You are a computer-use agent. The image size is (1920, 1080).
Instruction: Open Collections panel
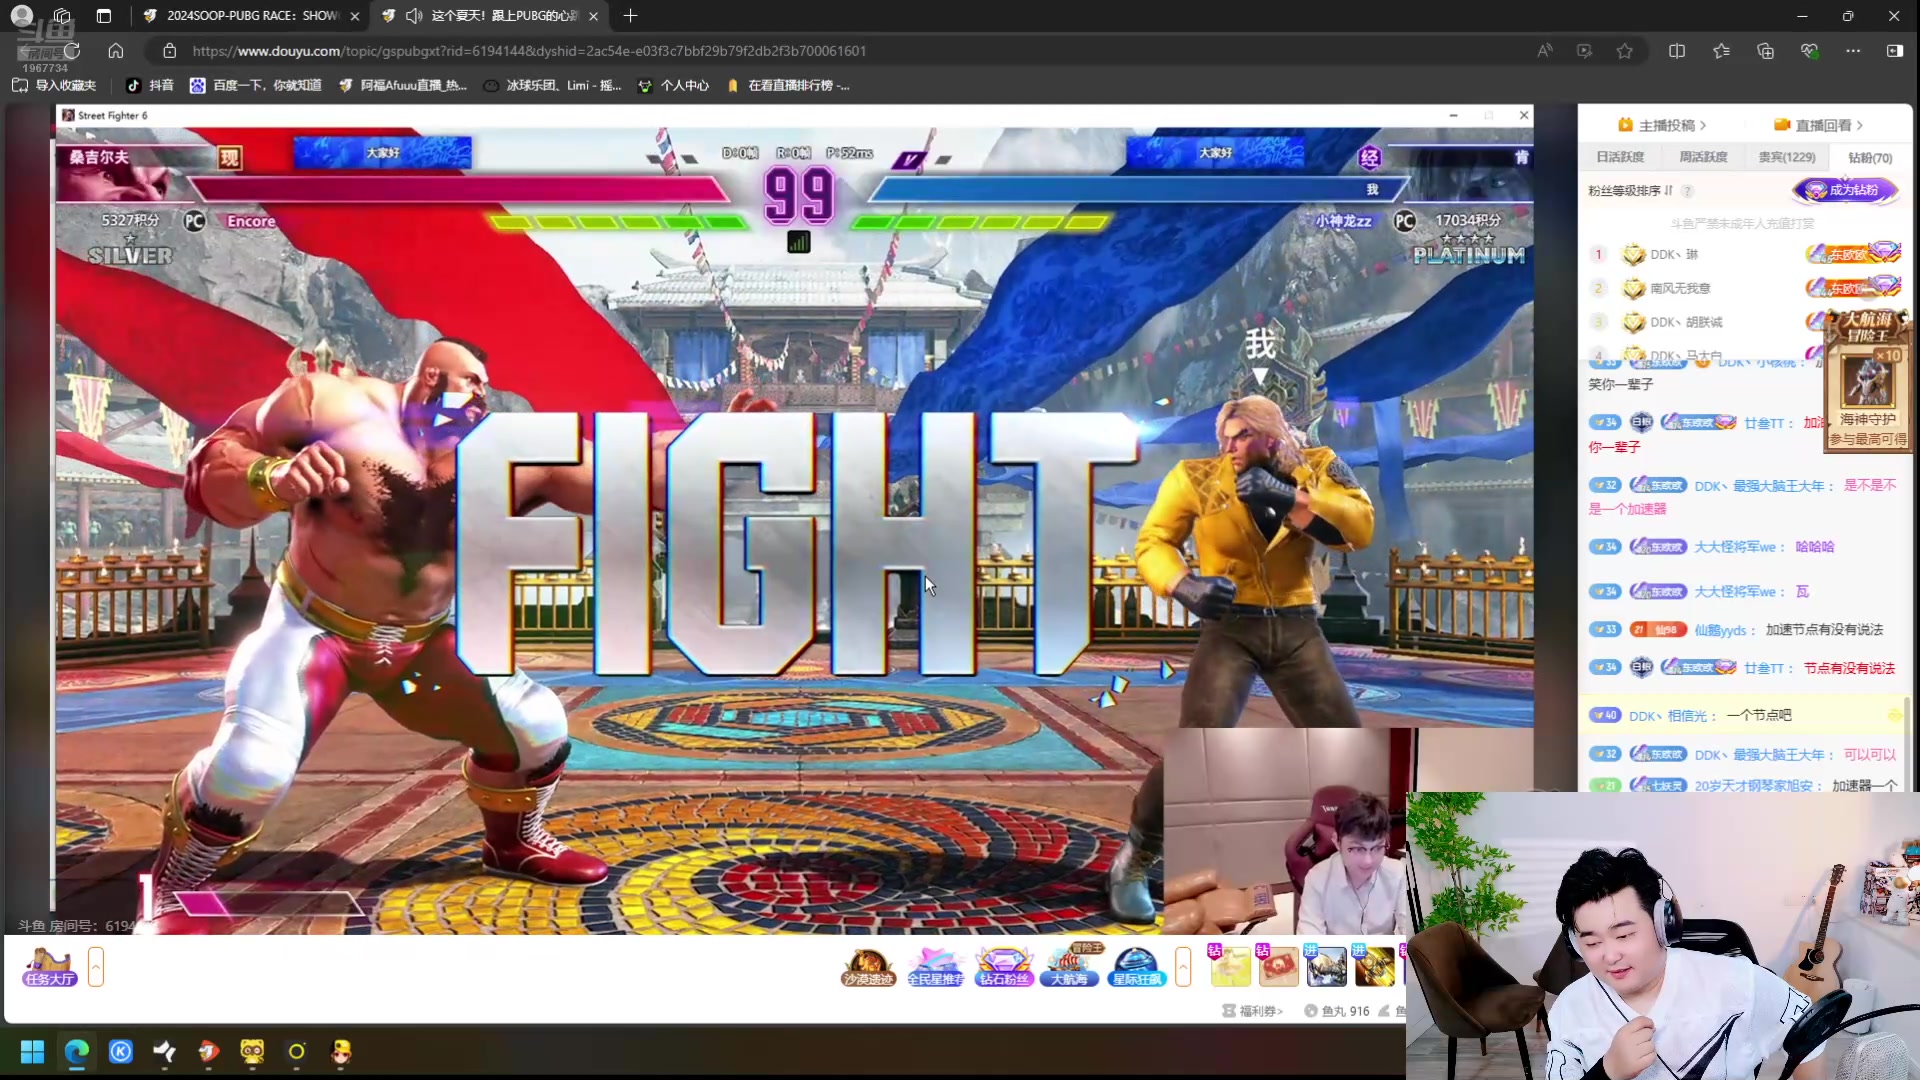(x=1765, y=51)
